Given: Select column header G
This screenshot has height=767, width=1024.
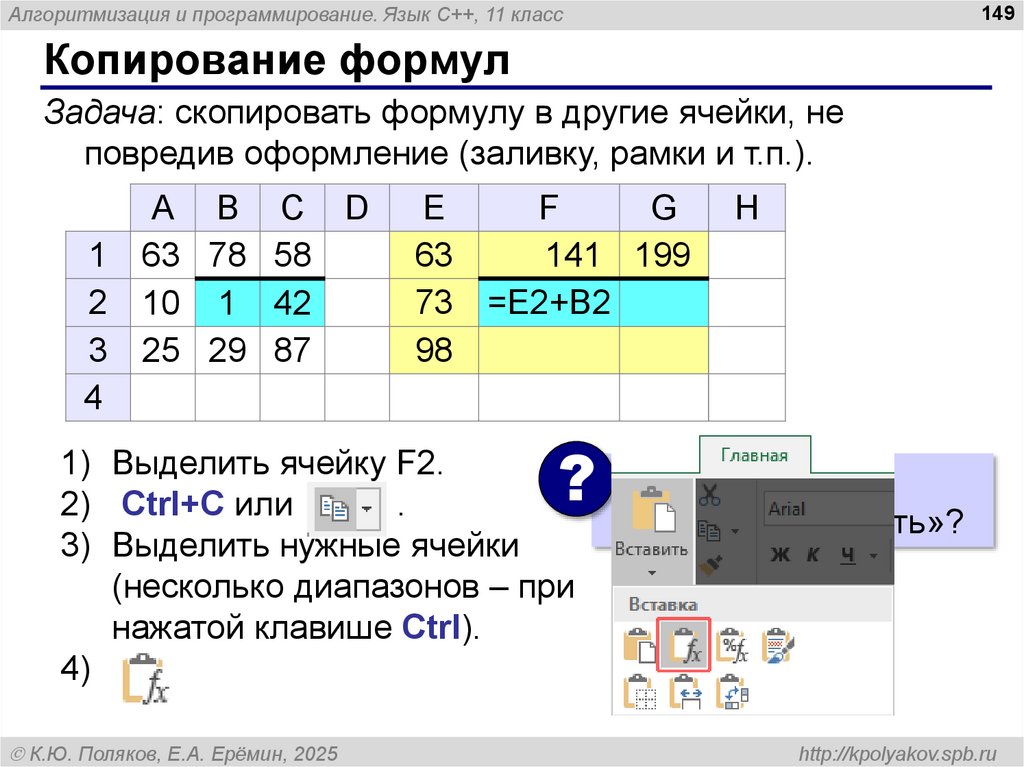Looking at the screenshot, I should [x=664, y=208].
